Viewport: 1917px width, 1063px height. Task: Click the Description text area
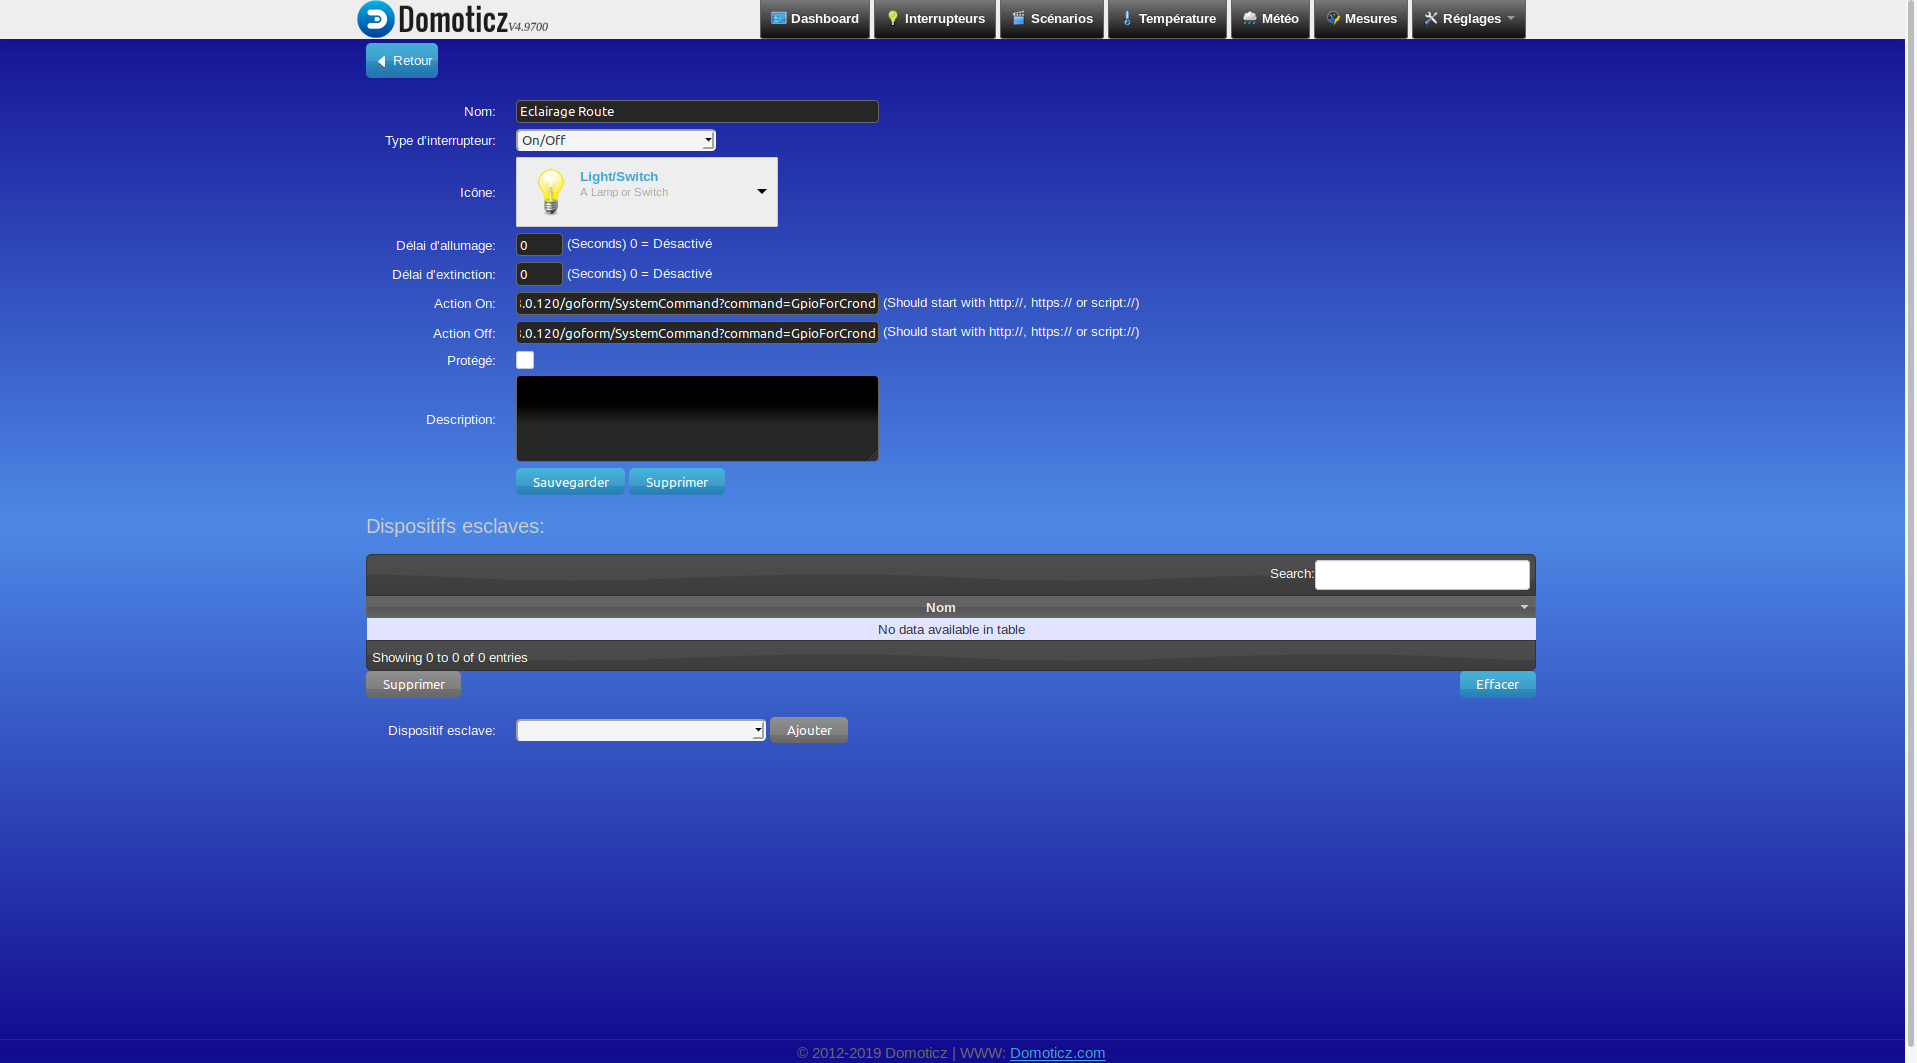point(697,418)
